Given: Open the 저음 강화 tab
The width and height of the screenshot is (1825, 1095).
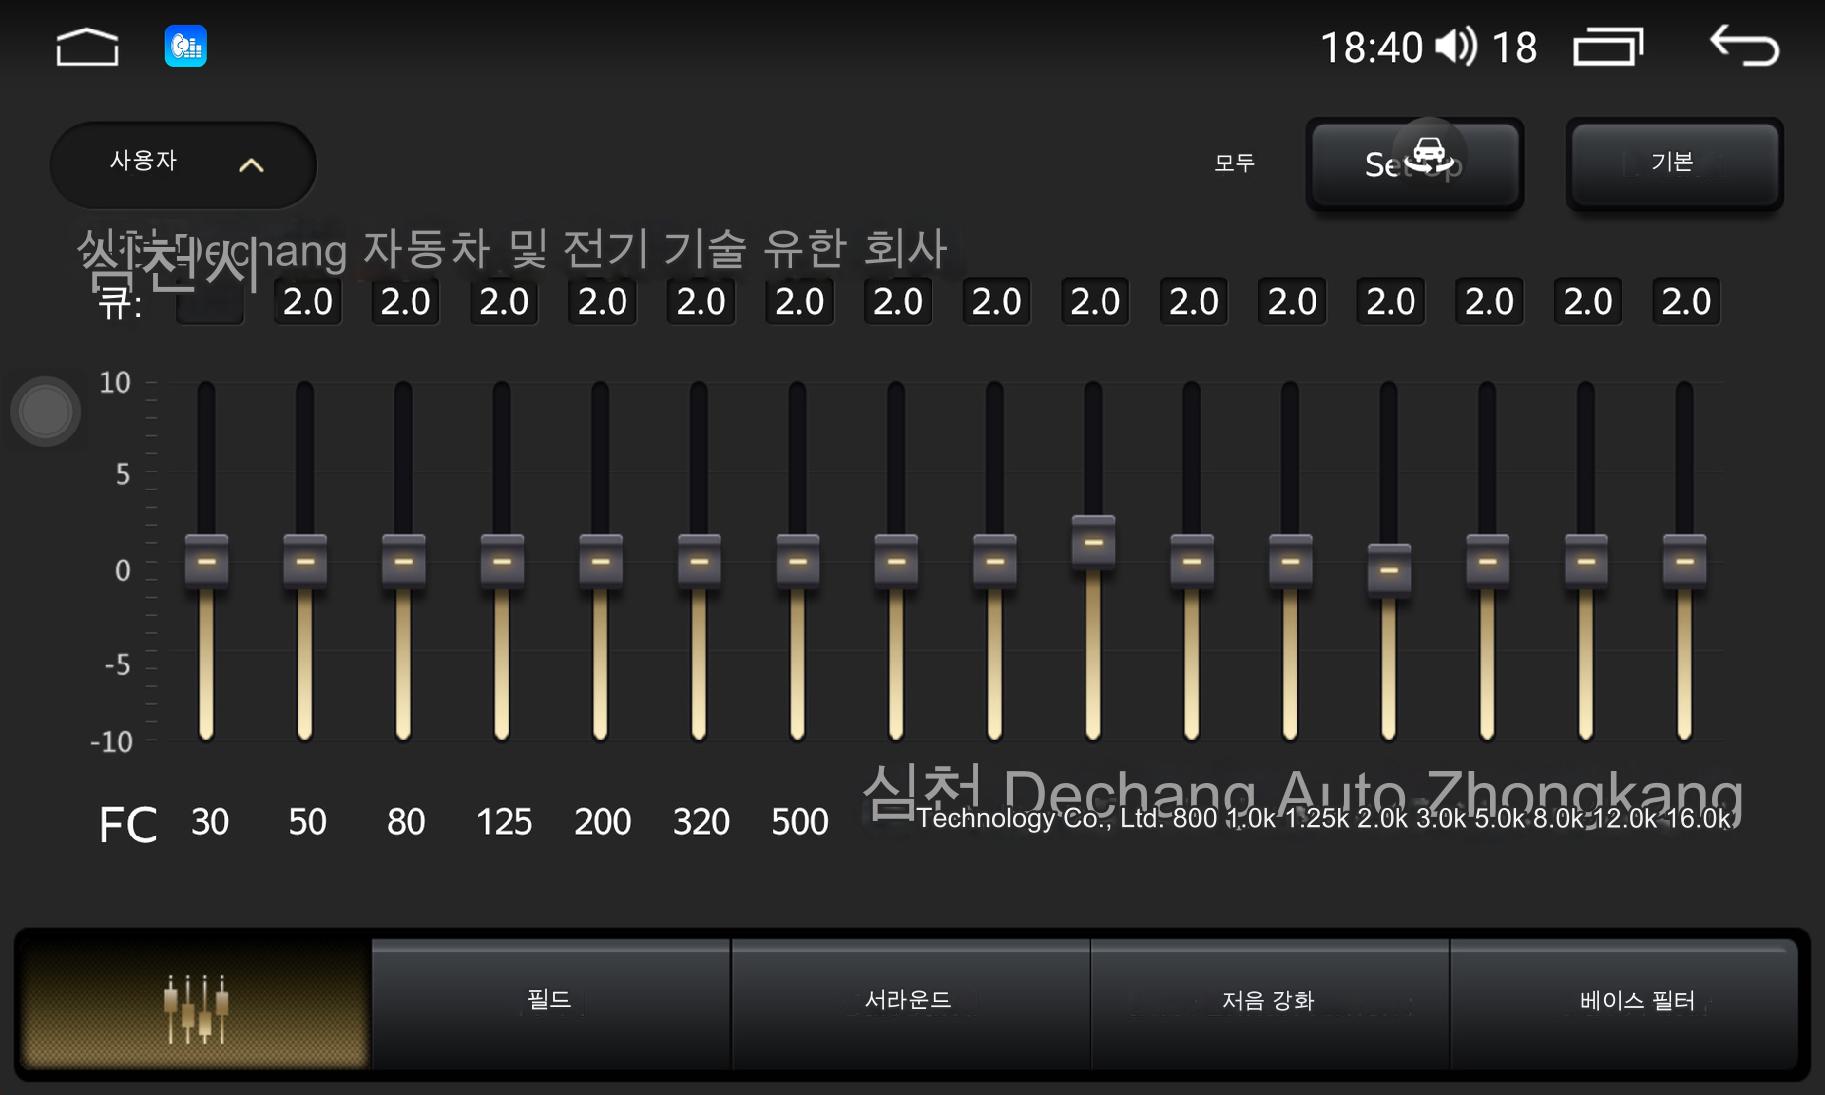Looking at the screenshot, I should point(1268,1000).
